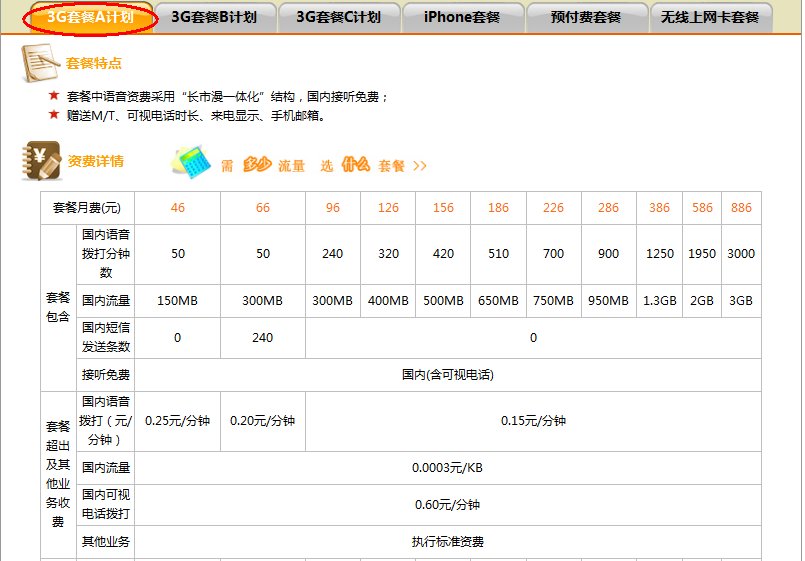Click the 420 voice minutes cell
This screenshot has height=561, width=805.
(443, 254)
